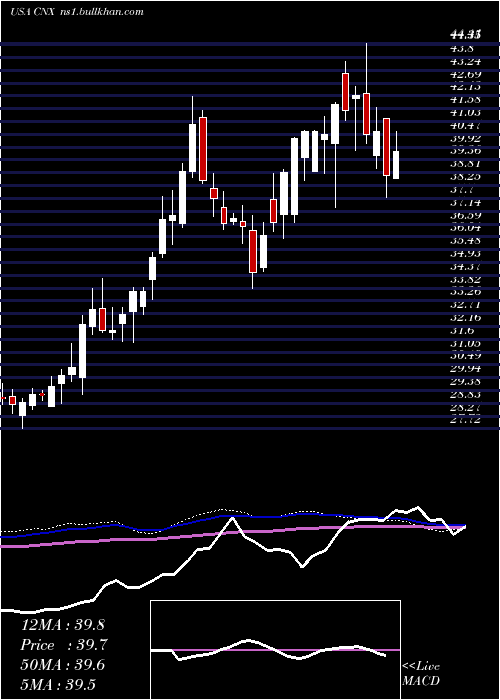The image size is (500, 700).
Task: Click the 36.04 price axis label
Action: [x=465, y=227]
